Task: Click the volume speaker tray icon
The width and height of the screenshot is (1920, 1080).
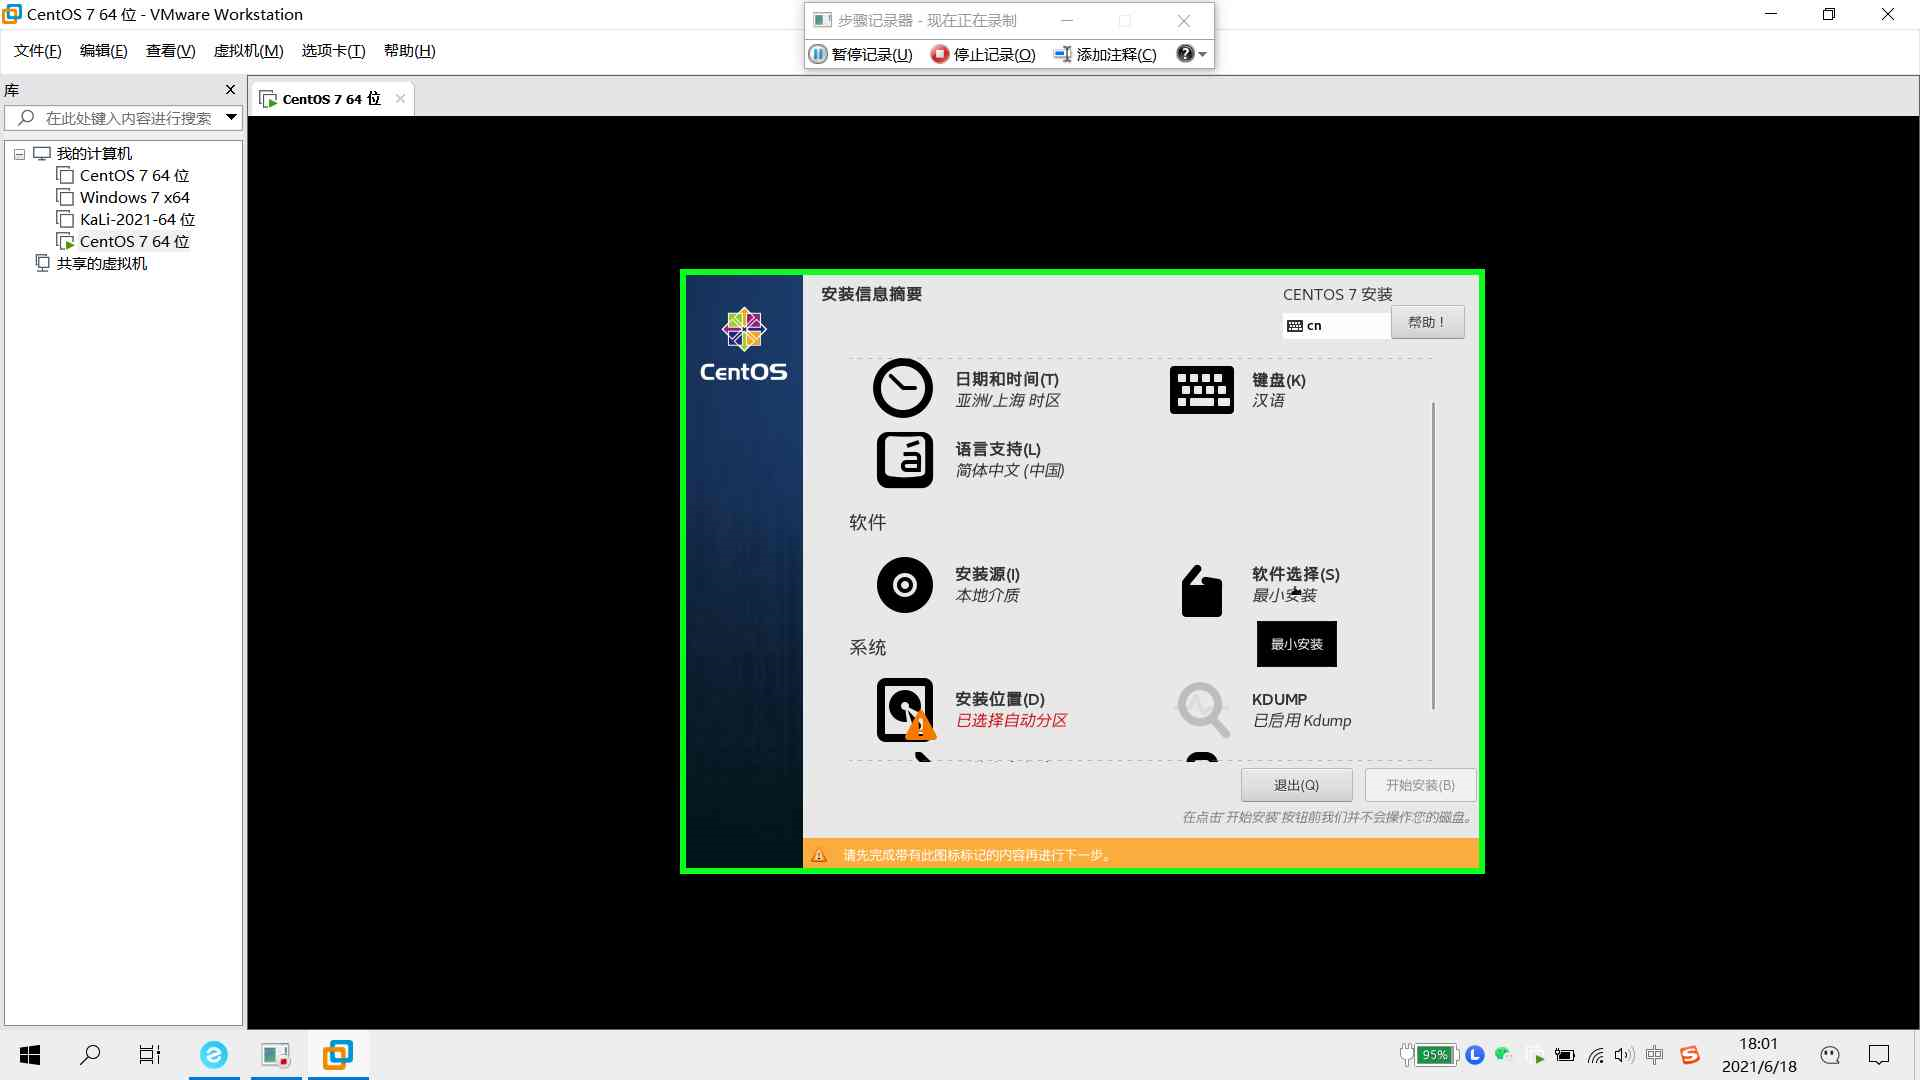Action: pos(1624,1055)
